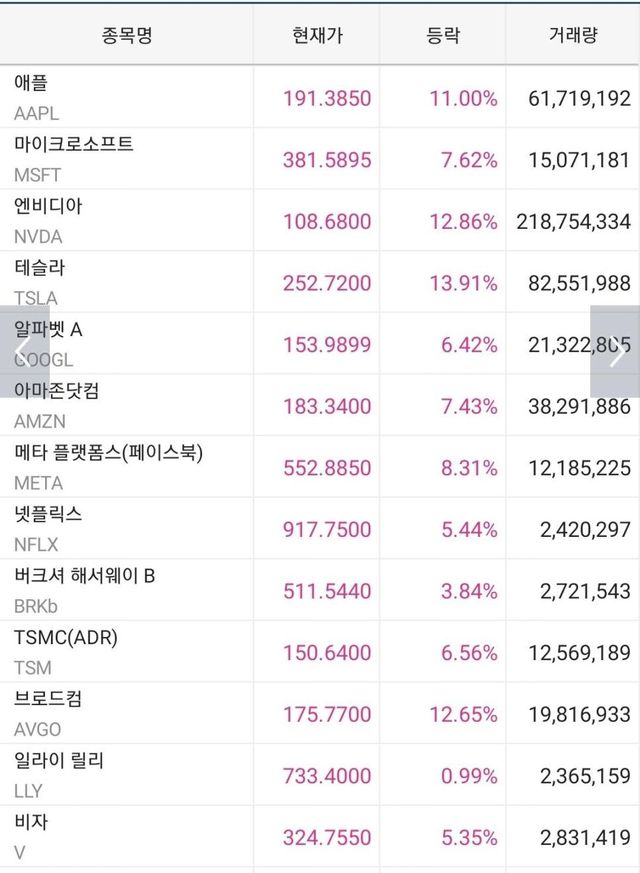Sort by 등락 column header
This screenshot has width=640, height=873.
(x=443, y=36)
